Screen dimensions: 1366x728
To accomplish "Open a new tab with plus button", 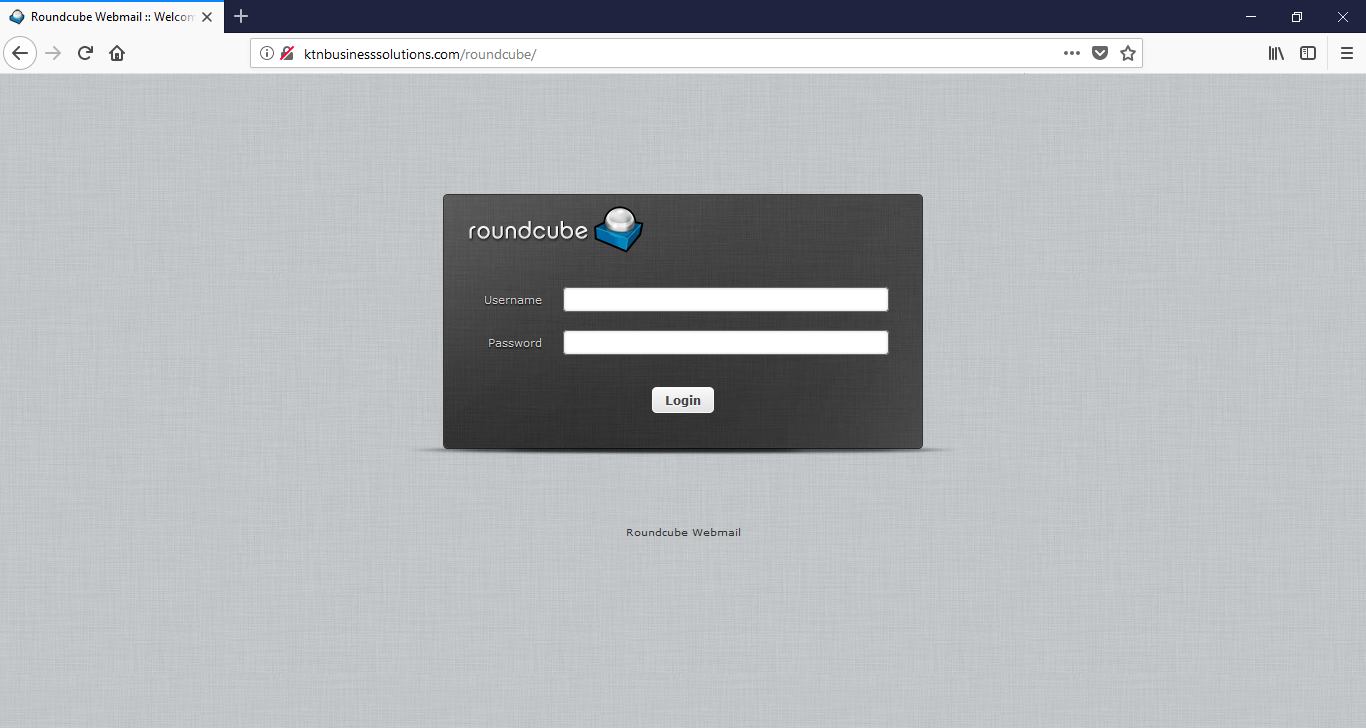I will 241,16.
